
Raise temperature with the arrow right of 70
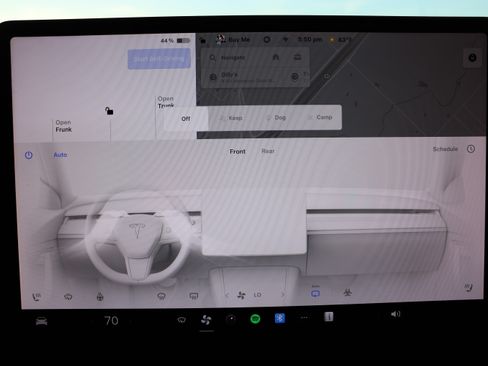(x=130, y=321)
